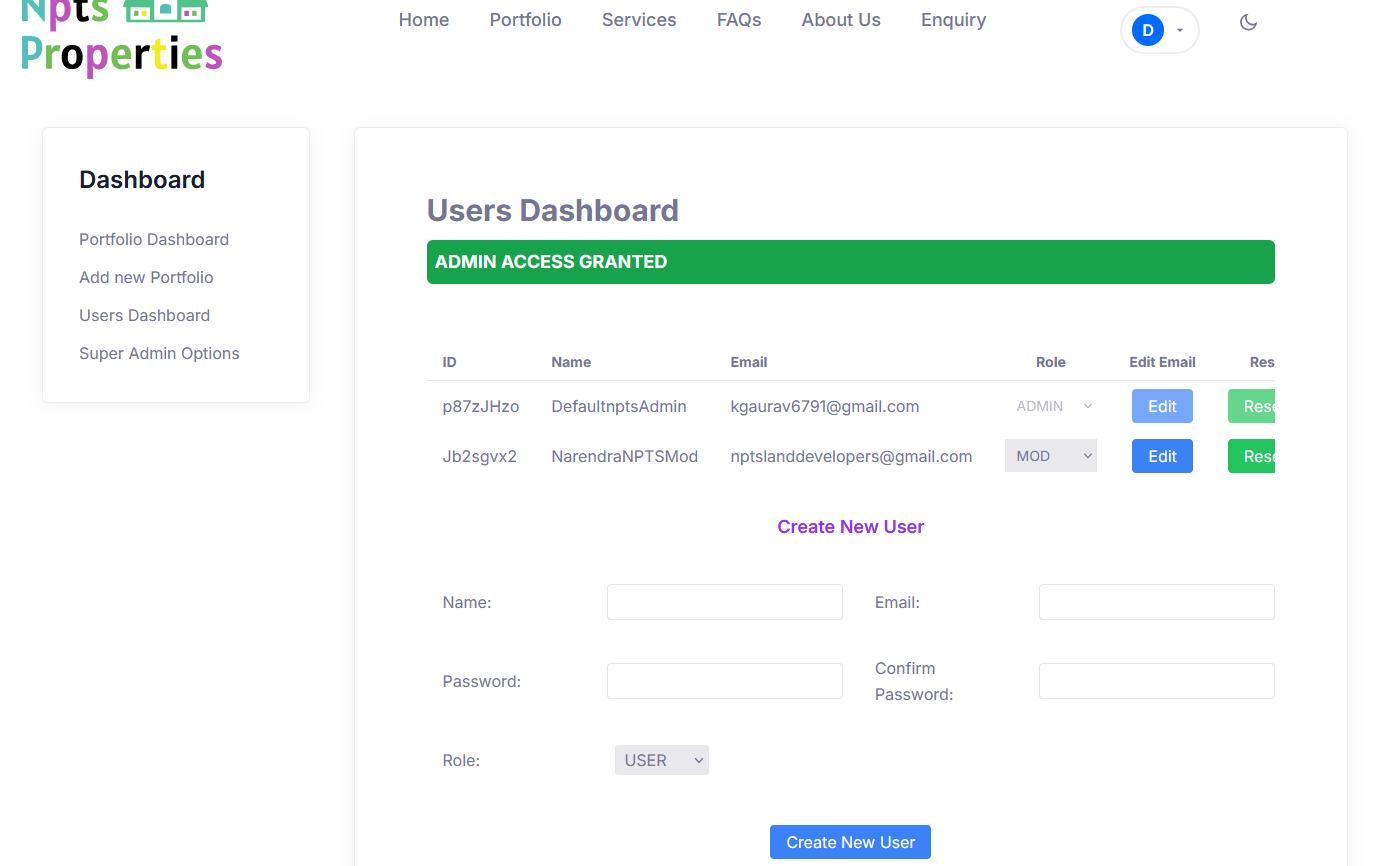Go to the Home page
Viewport: 1388px width, 866px height.
tap(424, 20)
